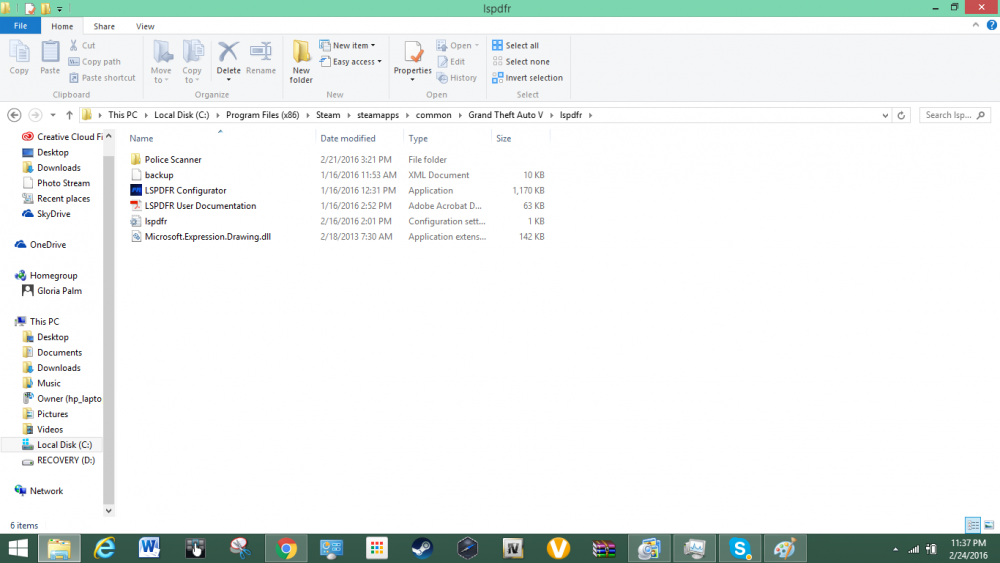Open the Copy to dropdown

(x=192, y=62)
